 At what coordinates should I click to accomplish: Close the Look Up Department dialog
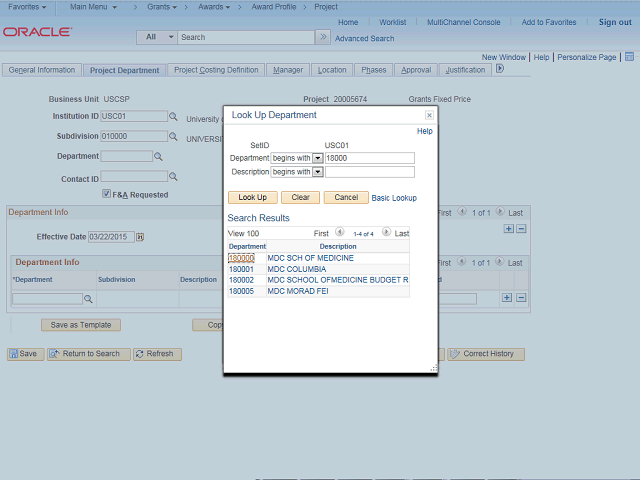tap(429, 115)
